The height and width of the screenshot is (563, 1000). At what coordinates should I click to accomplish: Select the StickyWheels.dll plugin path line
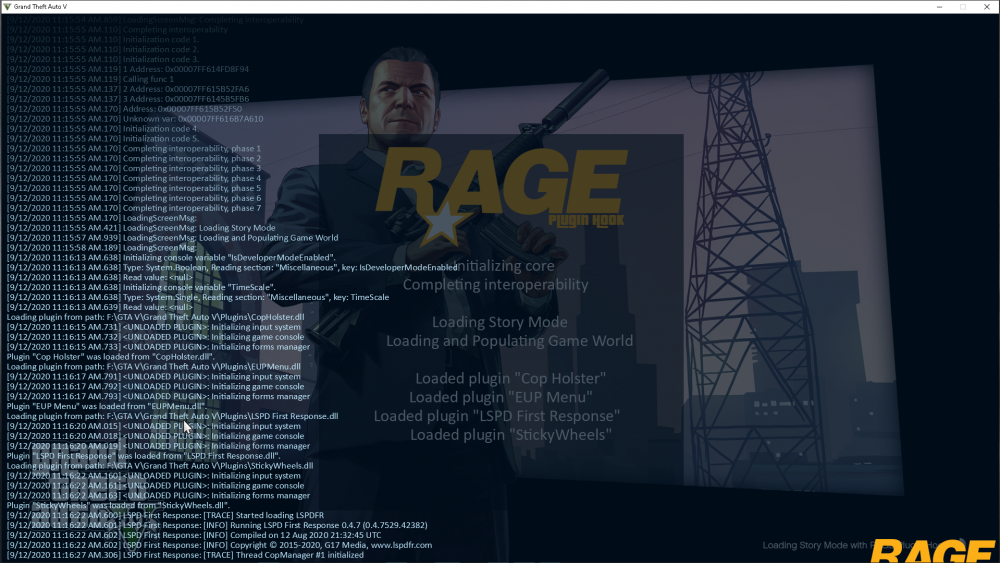pos(159,466)
